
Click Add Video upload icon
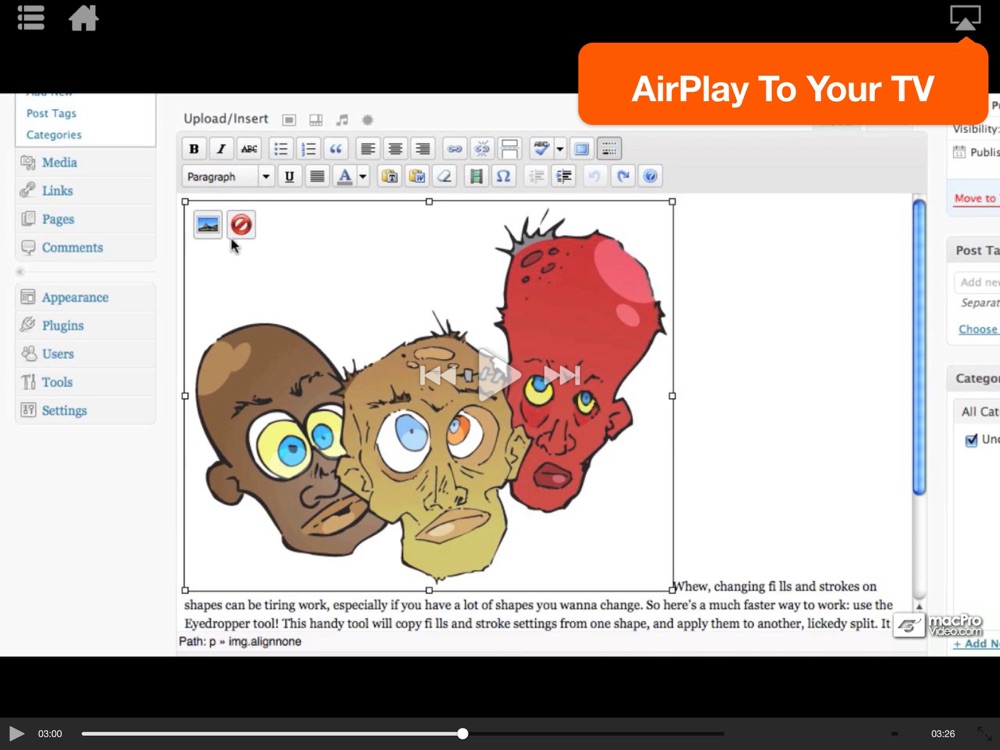pyautogui.click(x=316, y=119)
